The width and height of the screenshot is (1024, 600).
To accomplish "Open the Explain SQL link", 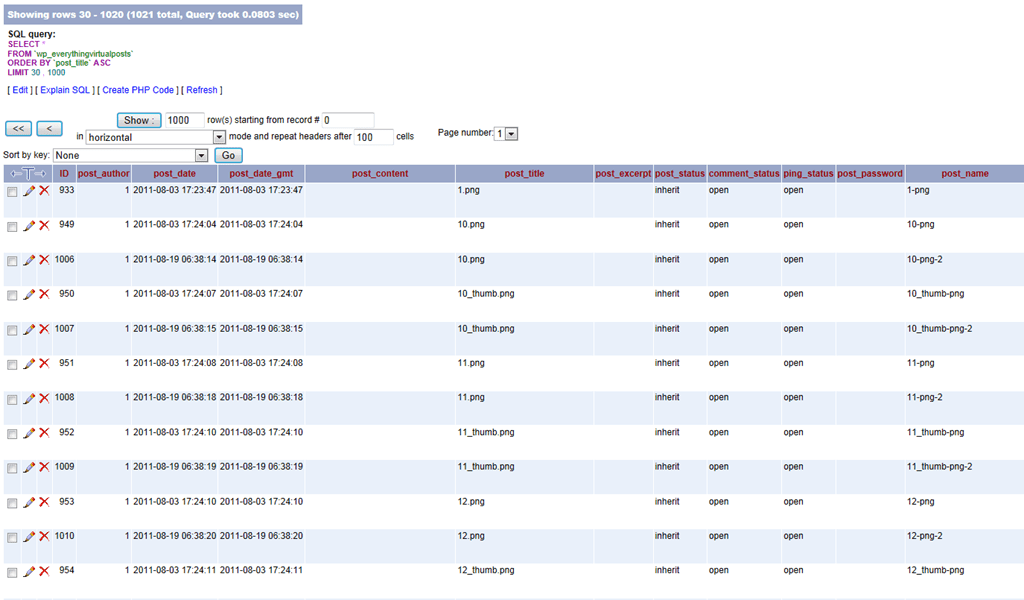I will pos(65,90).
